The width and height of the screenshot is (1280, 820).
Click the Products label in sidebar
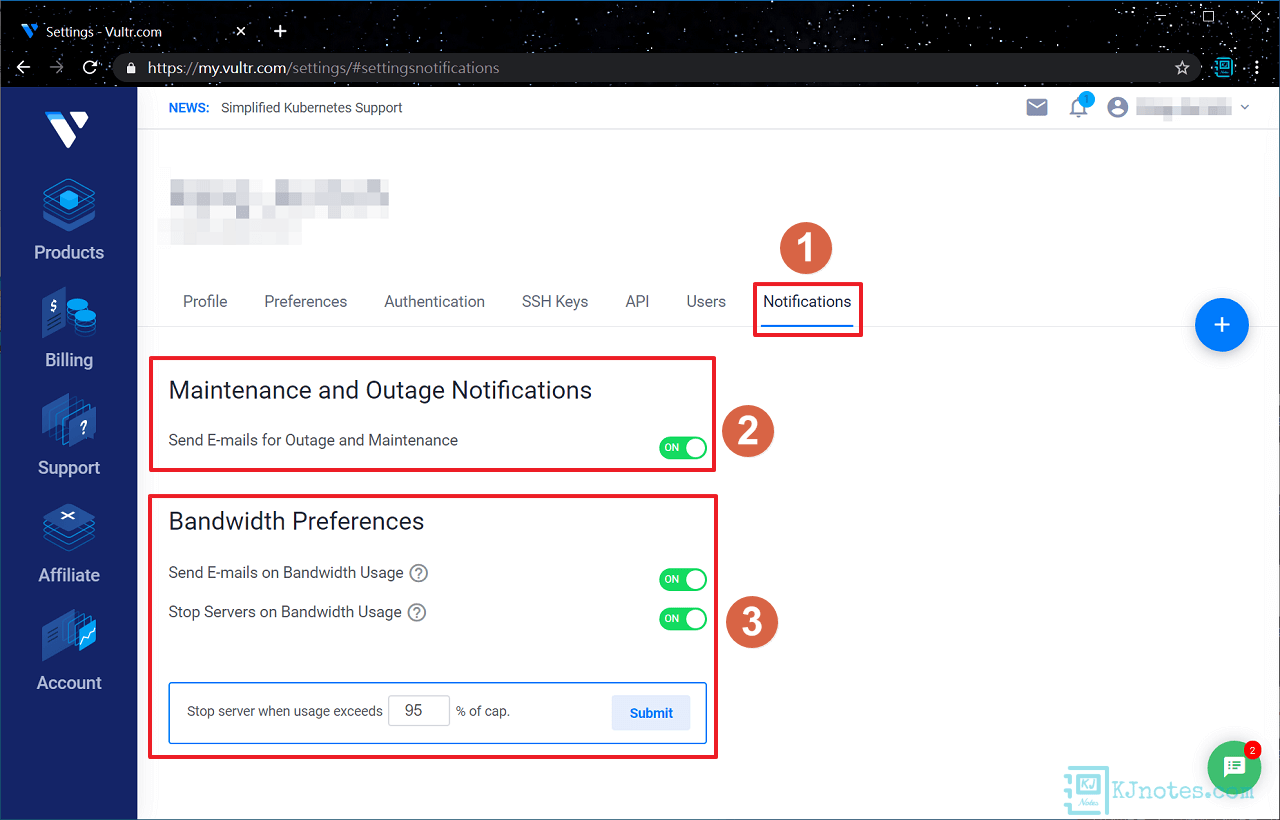[69, 252]
